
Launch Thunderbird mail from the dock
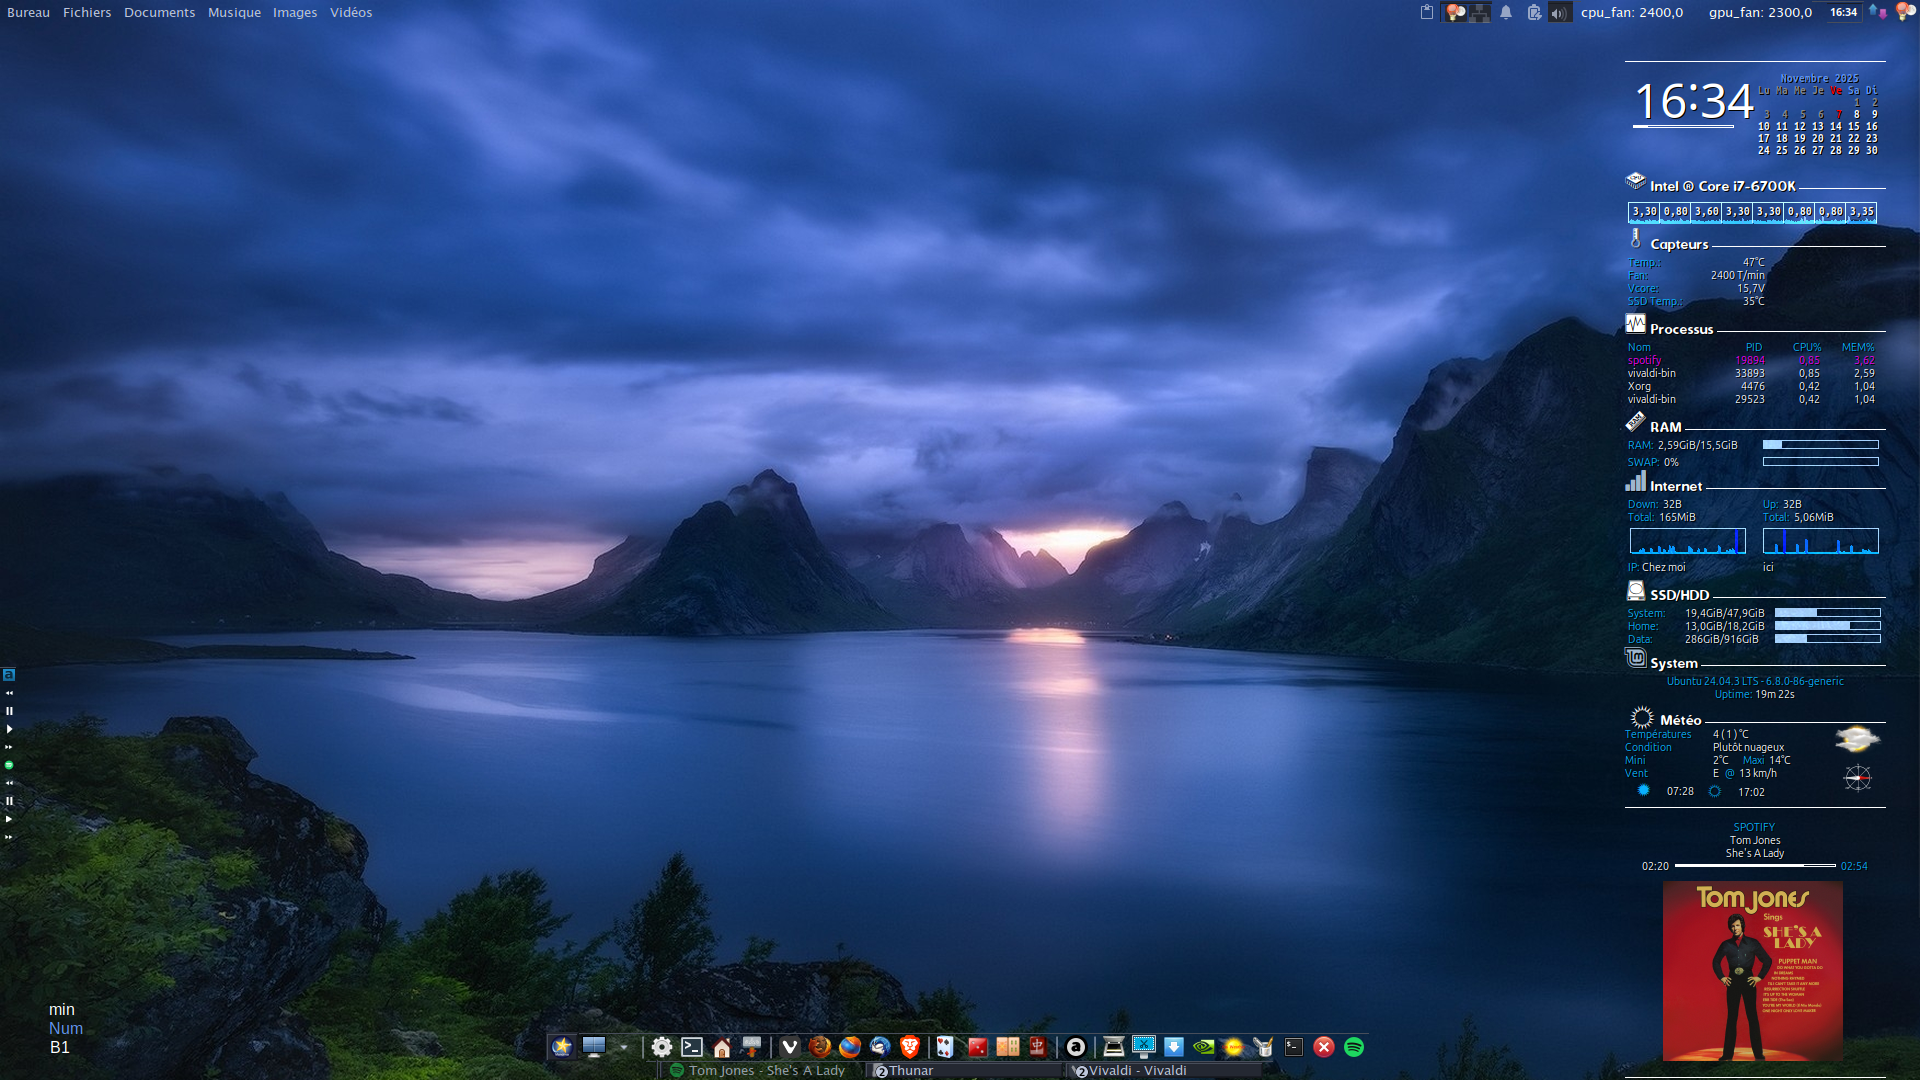880,1047
